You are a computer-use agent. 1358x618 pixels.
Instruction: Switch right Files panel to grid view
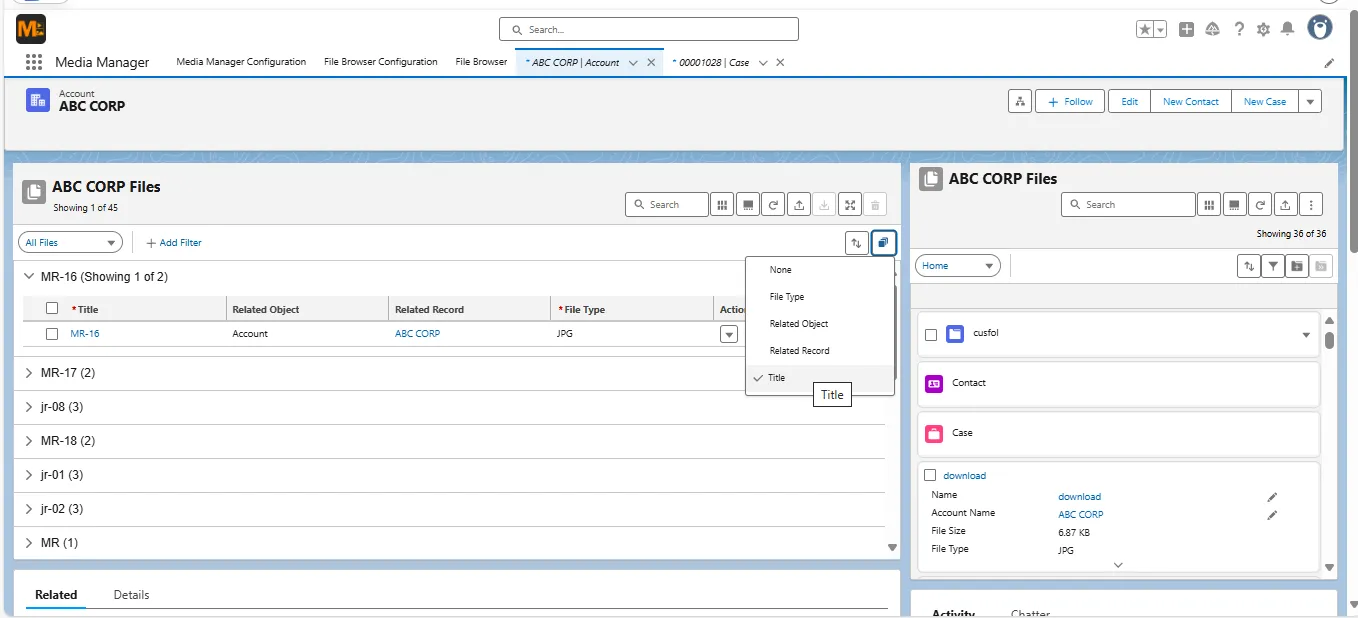(x=1210, y=205)
